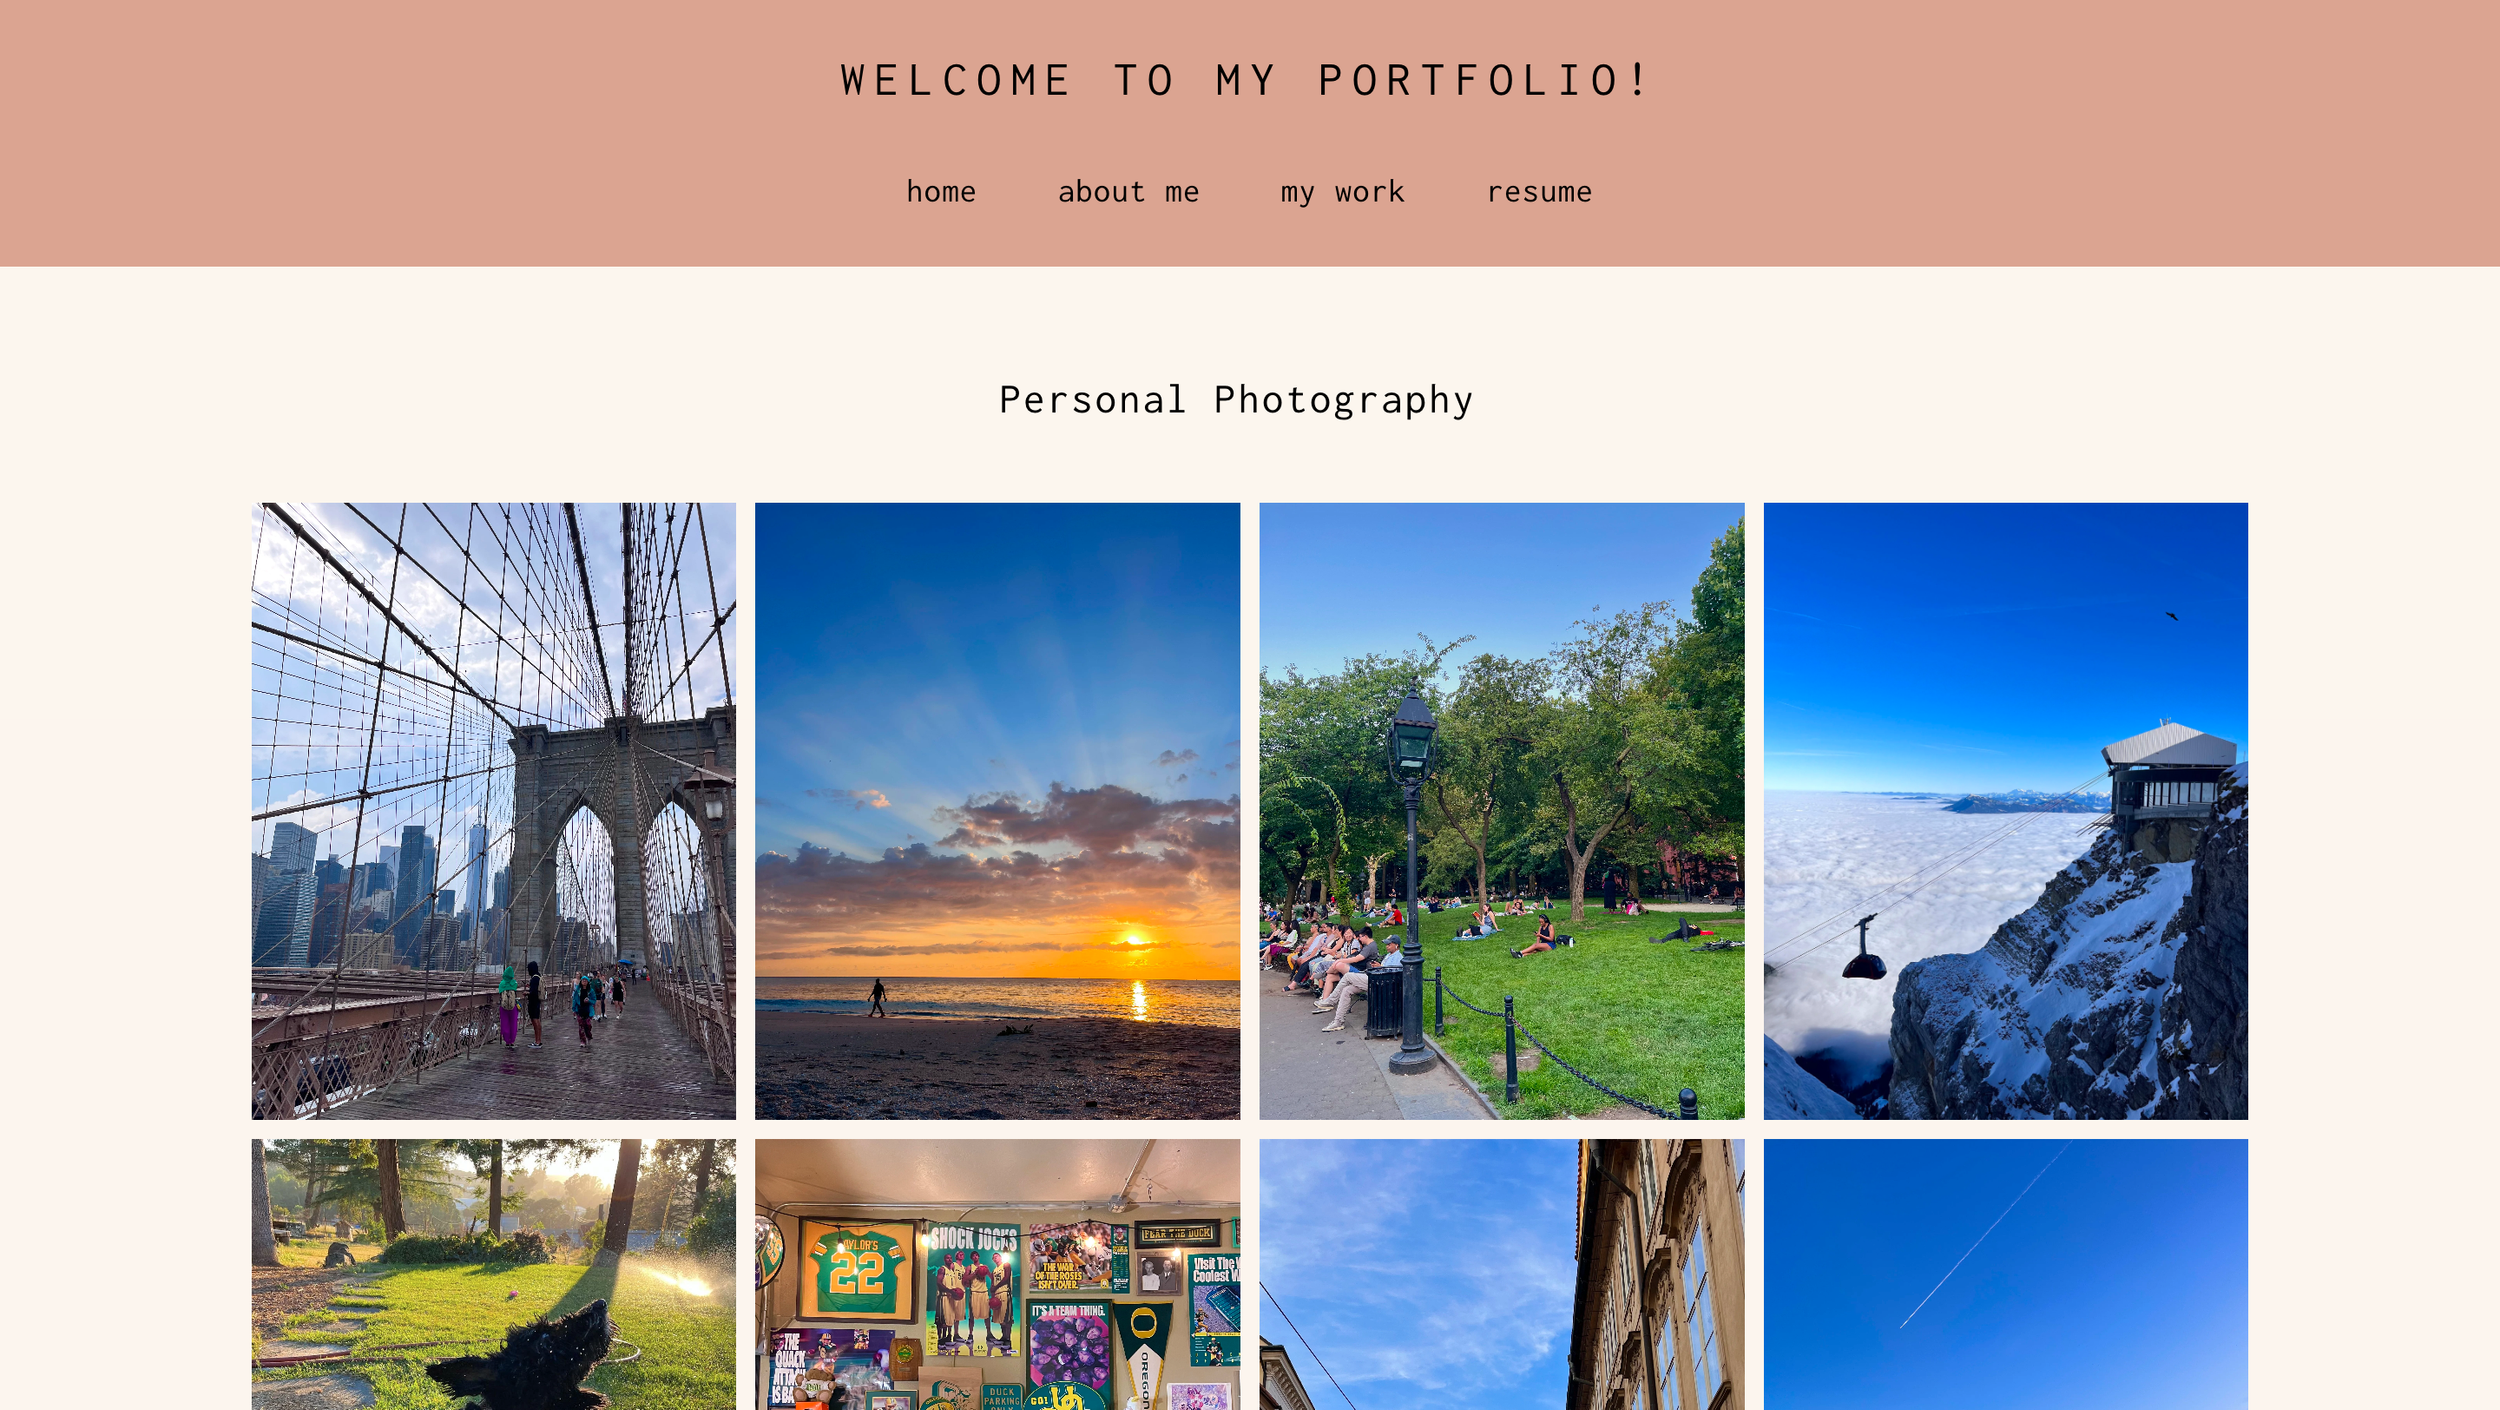Viewport: 2500px width, 1410px height.
Task: Open the resume page
Action: pyautogui.click(x=1539, y=192)
